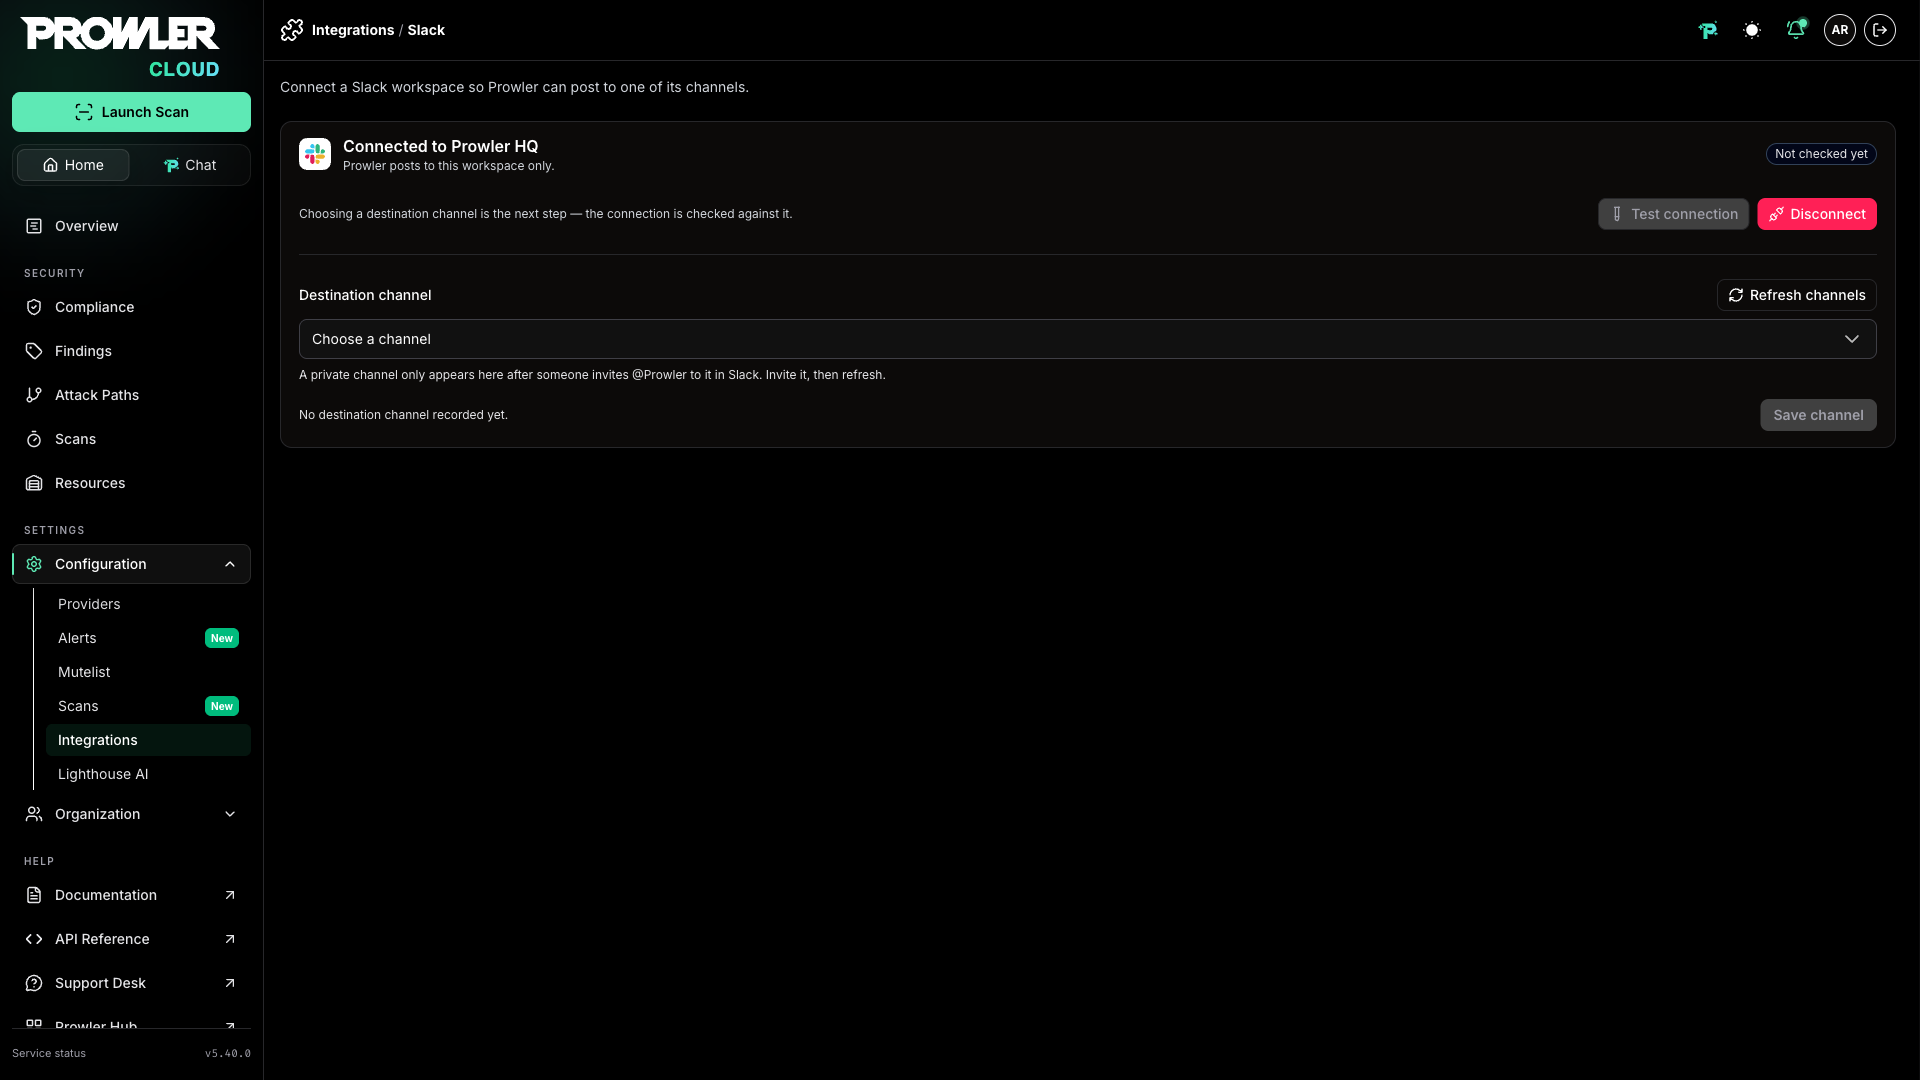The width and height of the screenshot is (1920, 1080).
Task: Click the New badge next to Scans
Action: click(x=222, y=706)
